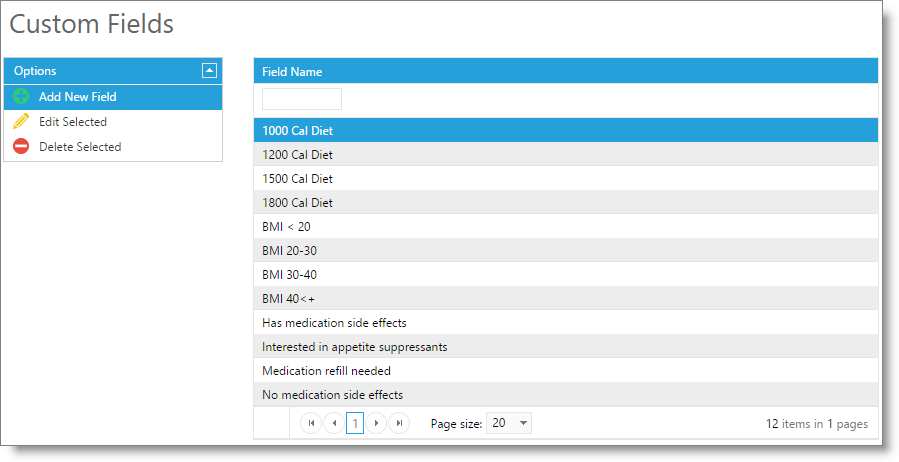
Task: Click the green plus Add New Field icon
Action: [21, 96]
